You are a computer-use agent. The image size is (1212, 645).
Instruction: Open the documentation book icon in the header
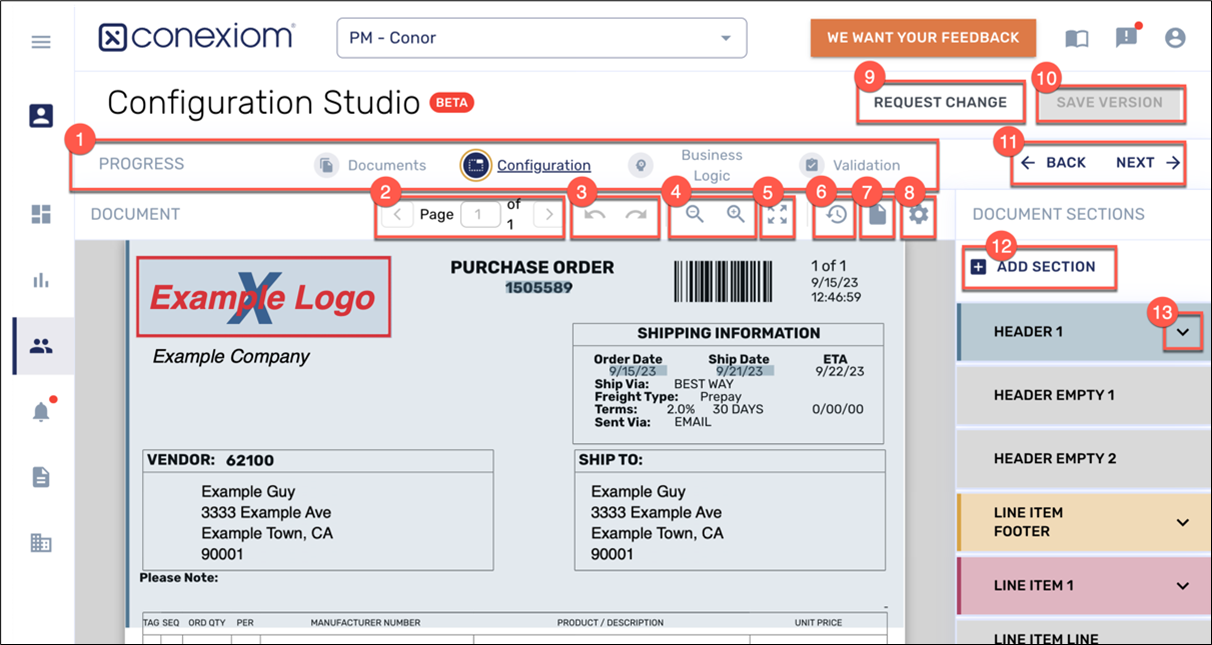coord(1075,37)
